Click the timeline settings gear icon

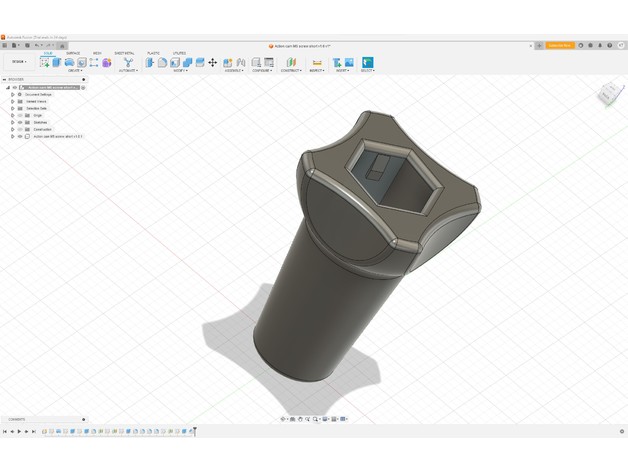point(622,431)
